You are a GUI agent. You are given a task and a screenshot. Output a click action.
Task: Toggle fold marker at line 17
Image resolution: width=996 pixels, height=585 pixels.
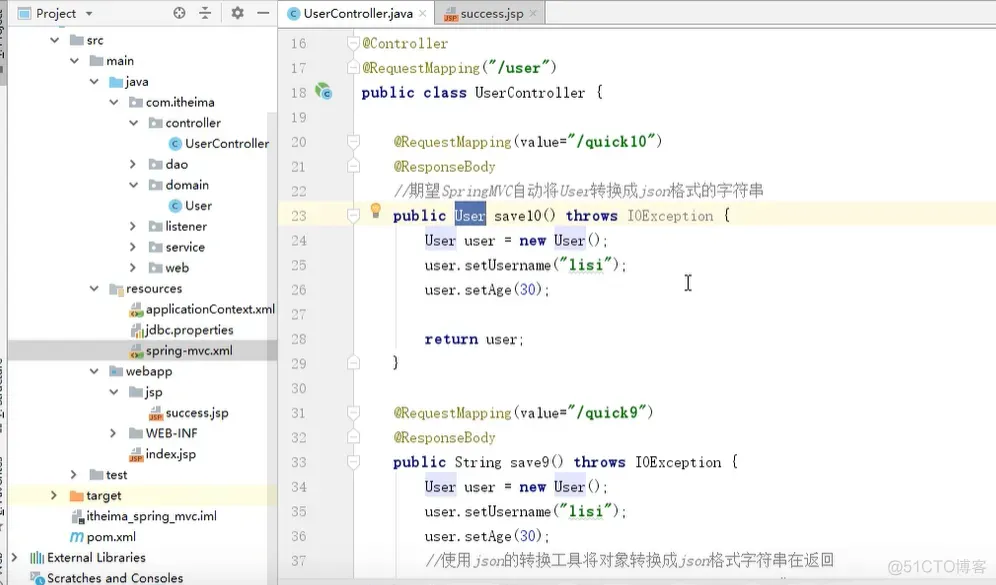click(354, 67)
